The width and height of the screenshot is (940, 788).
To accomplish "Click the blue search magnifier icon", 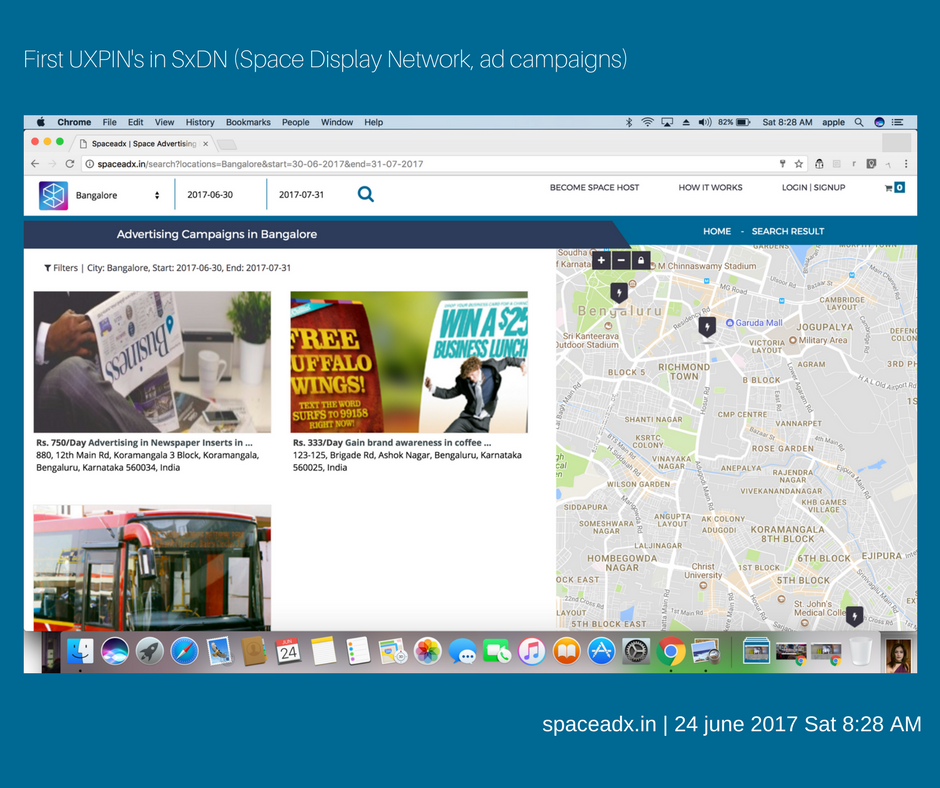I will tap(366, 194).
